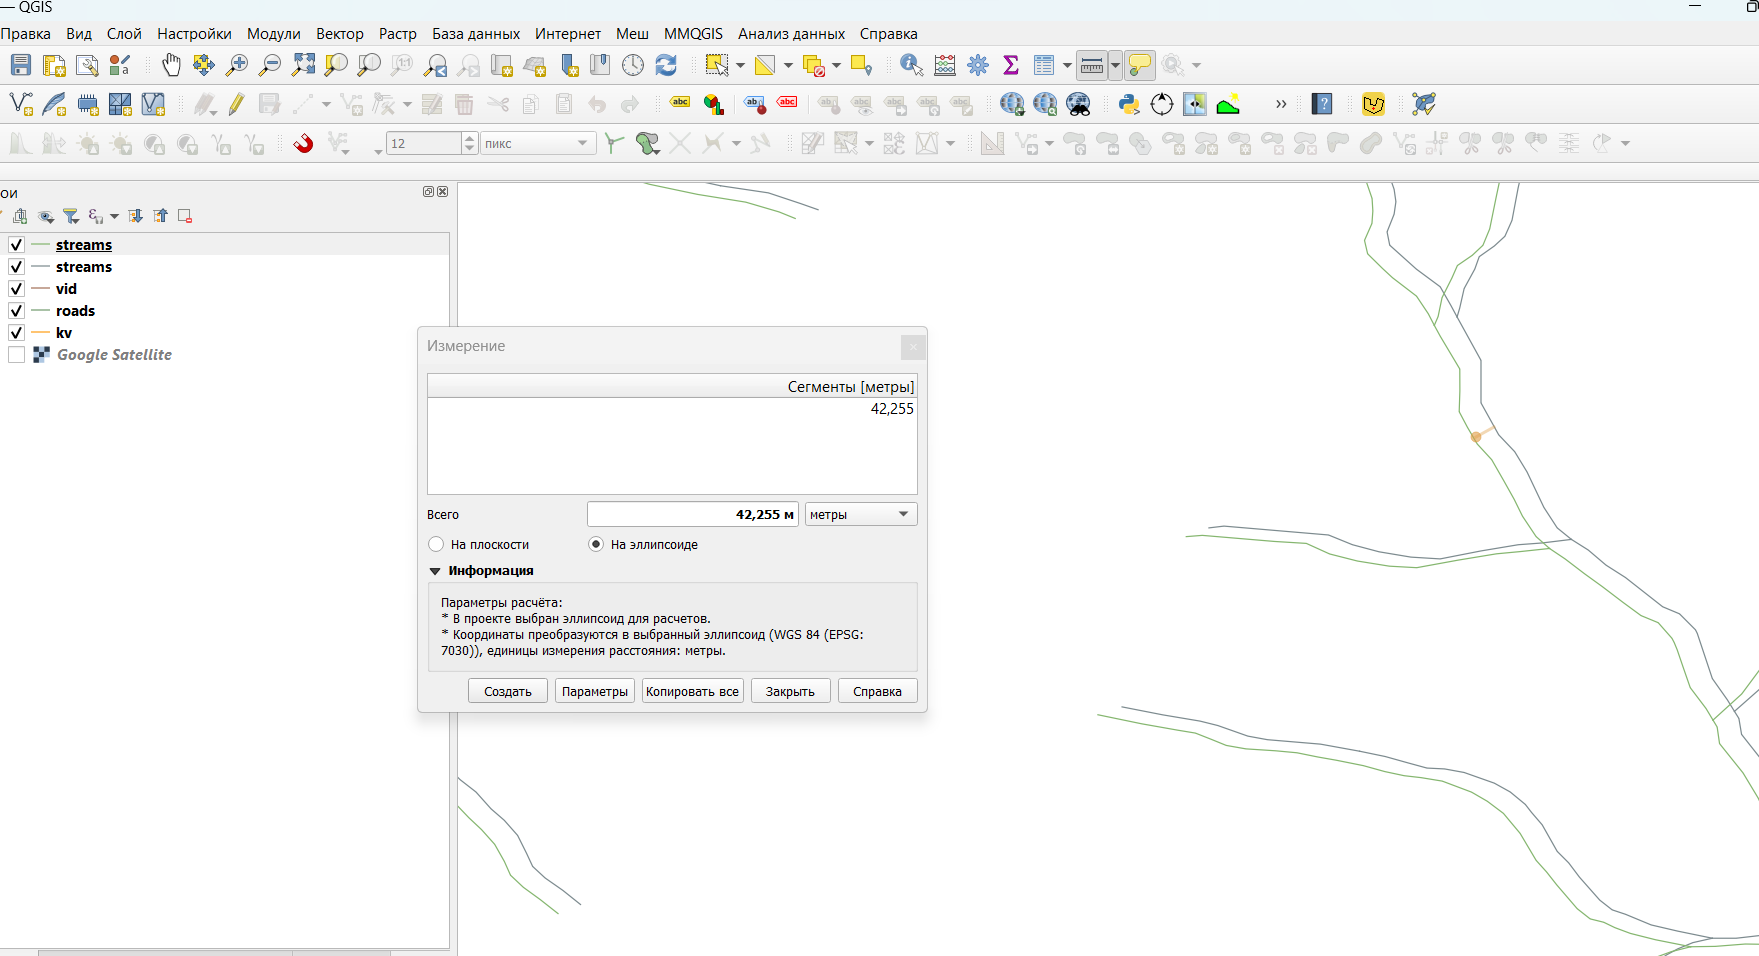Select the Pan Map hand tool
Screen dimensions: 1759x956
click(x=171, y=65)
